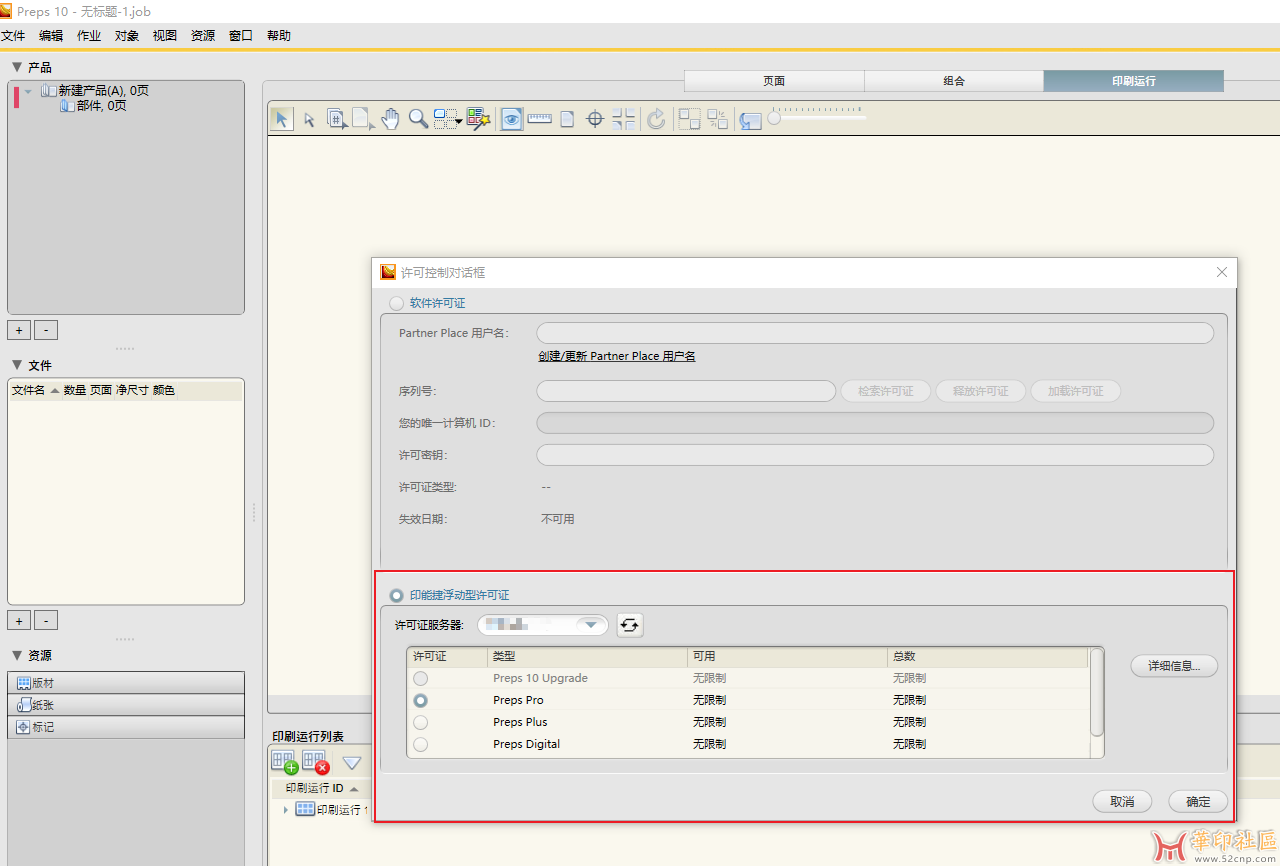The image size is (1280, 866).
Task: Open the 文件 menu
Action: pos(13,35)
